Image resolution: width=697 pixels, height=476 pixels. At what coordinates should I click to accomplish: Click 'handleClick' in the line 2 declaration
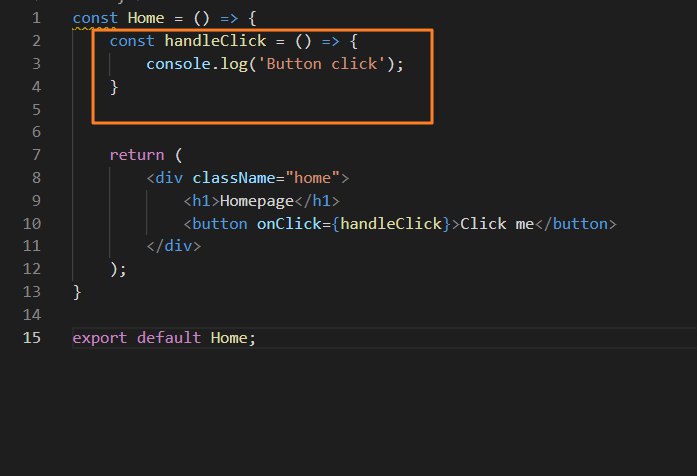click(215, 41)
